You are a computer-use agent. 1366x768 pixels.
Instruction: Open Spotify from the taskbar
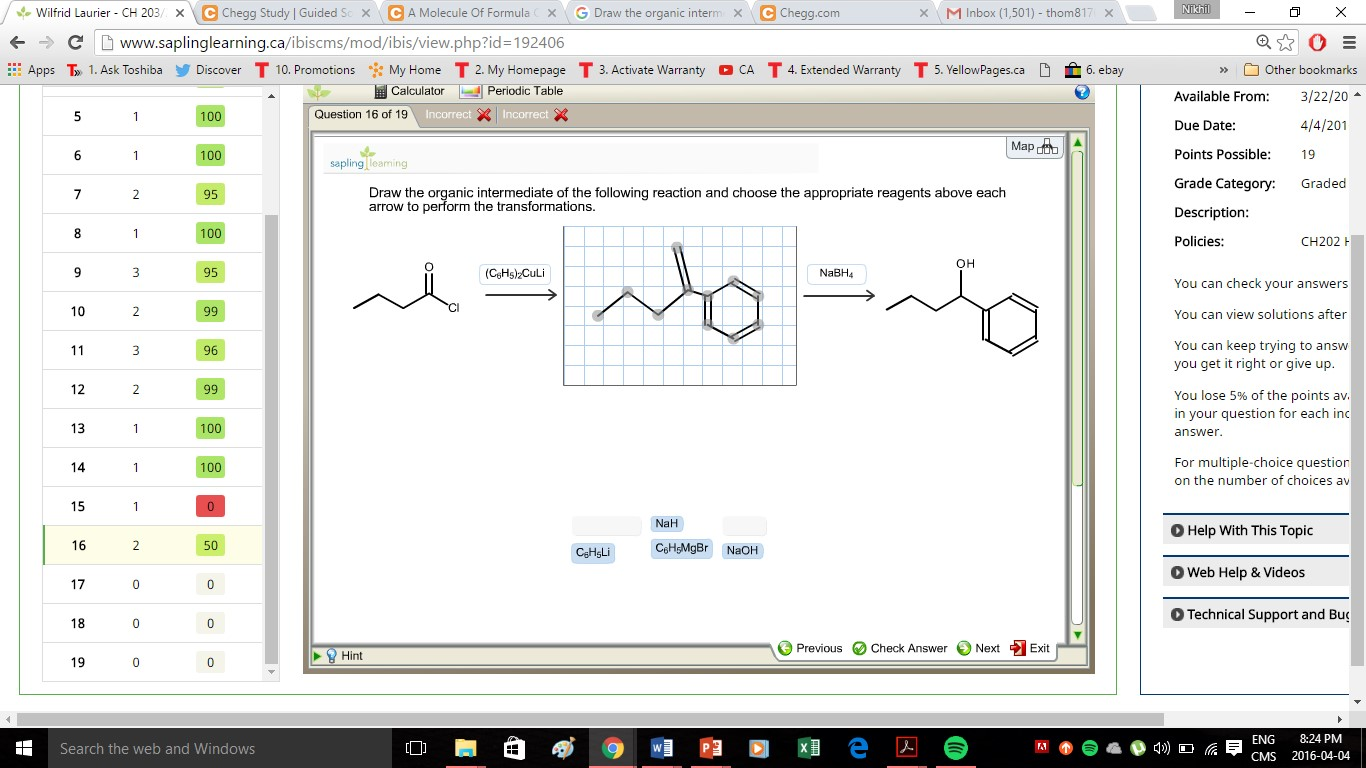[x=956, y=746]
